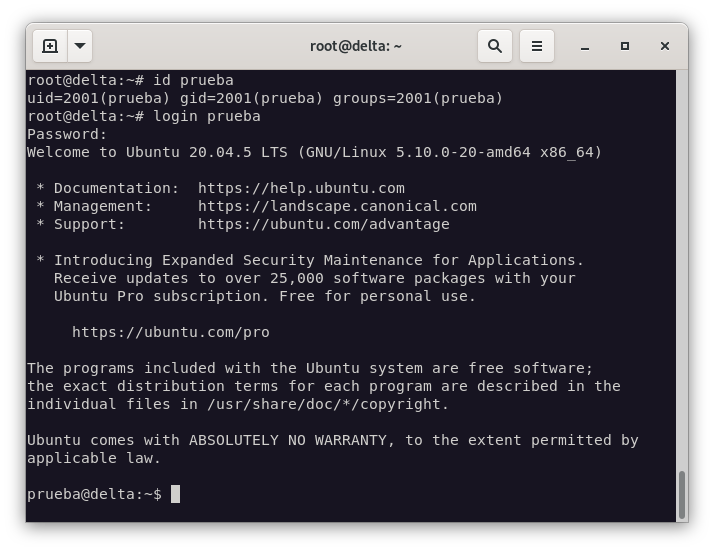Screen dimensions: 714x551
Task: Minimize the terminal window
Action: tap(585, 45)
